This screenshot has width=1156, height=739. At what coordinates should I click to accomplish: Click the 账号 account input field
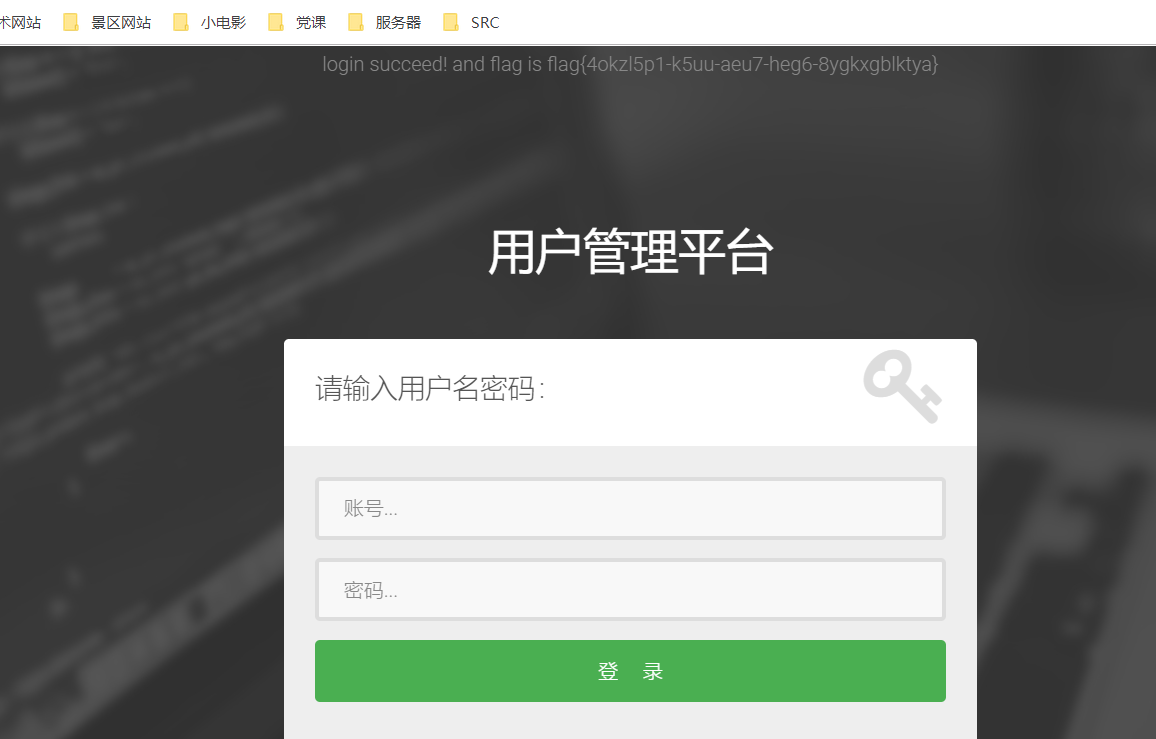tap(630, 508)
